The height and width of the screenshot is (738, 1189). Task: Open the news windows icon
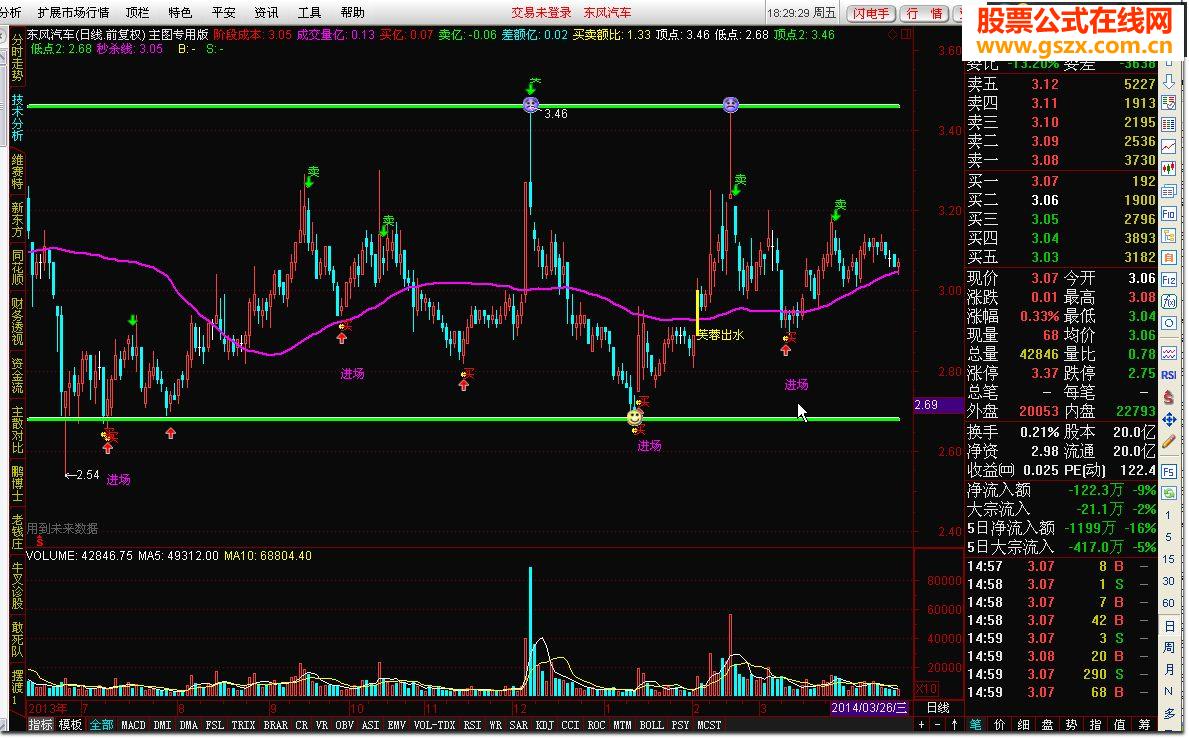1169,191
